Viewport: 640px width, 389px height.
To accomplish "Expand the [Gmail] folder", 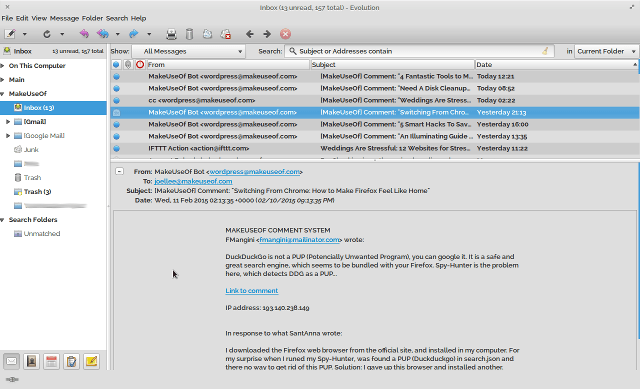I will (x=8, y=122).
